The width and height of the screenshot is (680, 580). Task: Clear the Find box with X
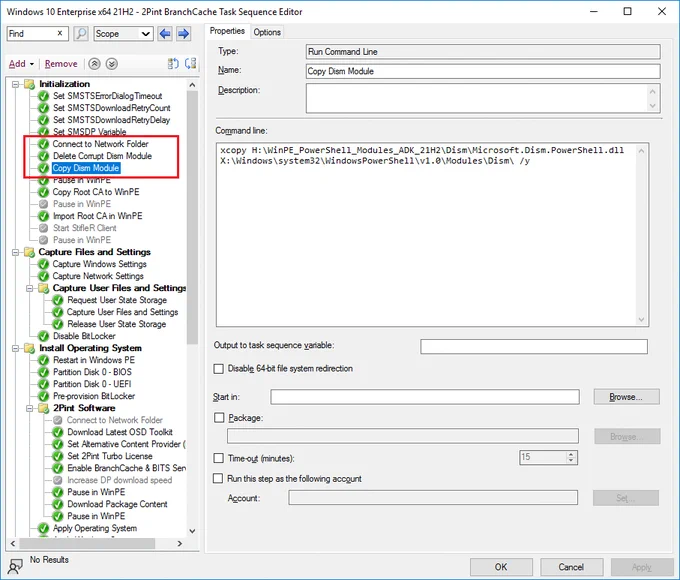[60, 33]
